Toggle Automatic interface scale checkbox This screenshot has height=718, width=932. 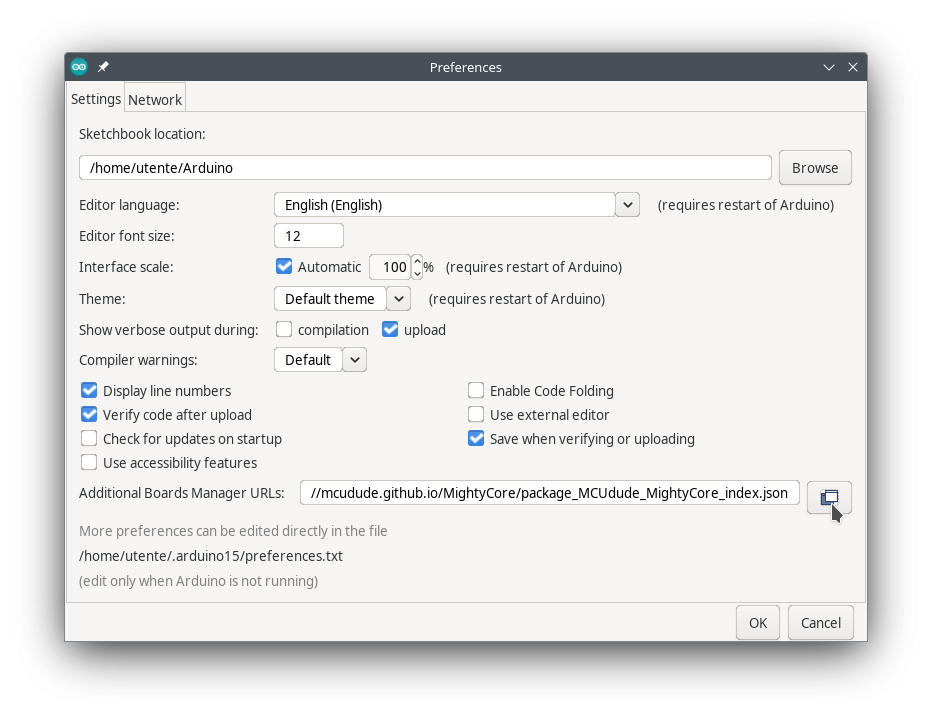284,266
